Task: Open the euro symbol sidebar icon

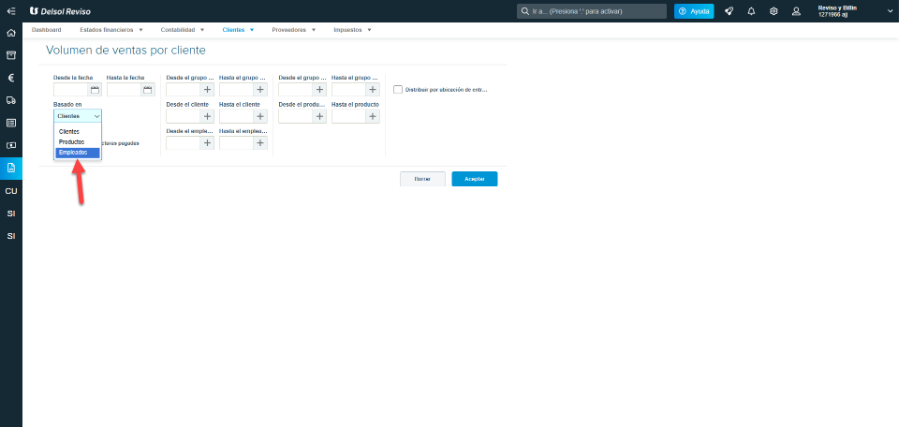Action: [11, 78]
